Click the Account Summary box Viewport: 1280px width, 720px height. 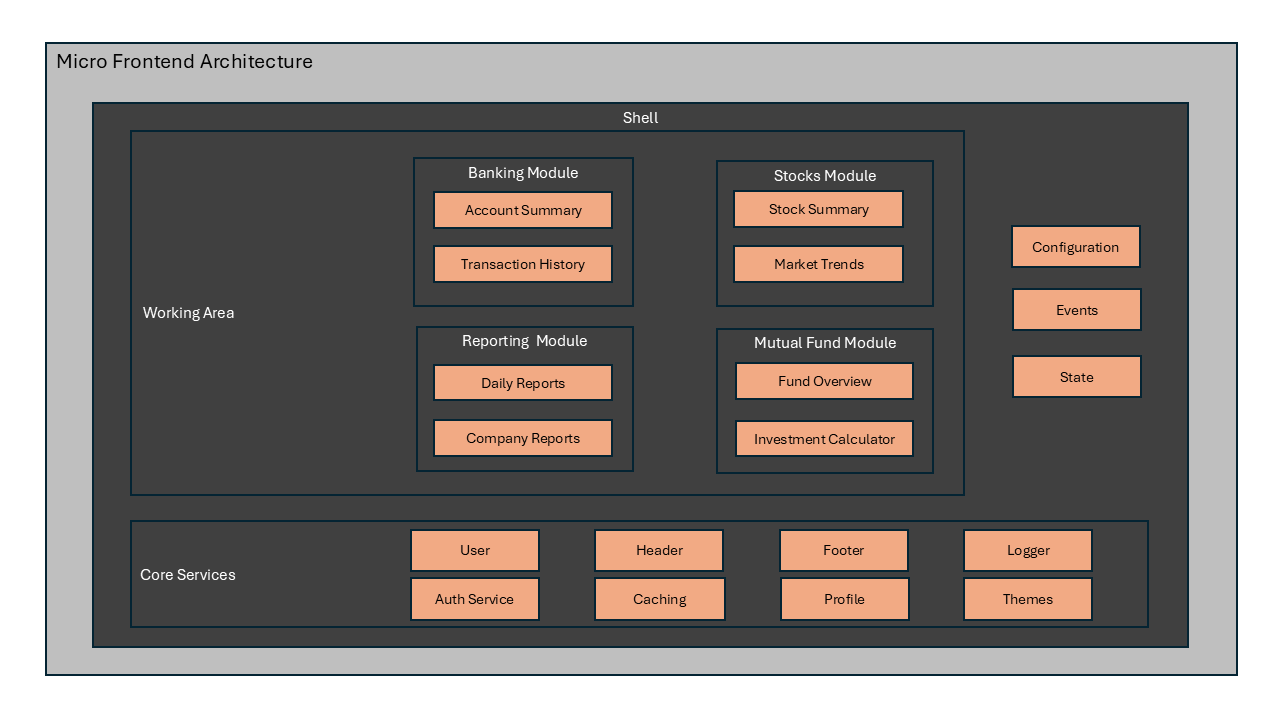523,210
